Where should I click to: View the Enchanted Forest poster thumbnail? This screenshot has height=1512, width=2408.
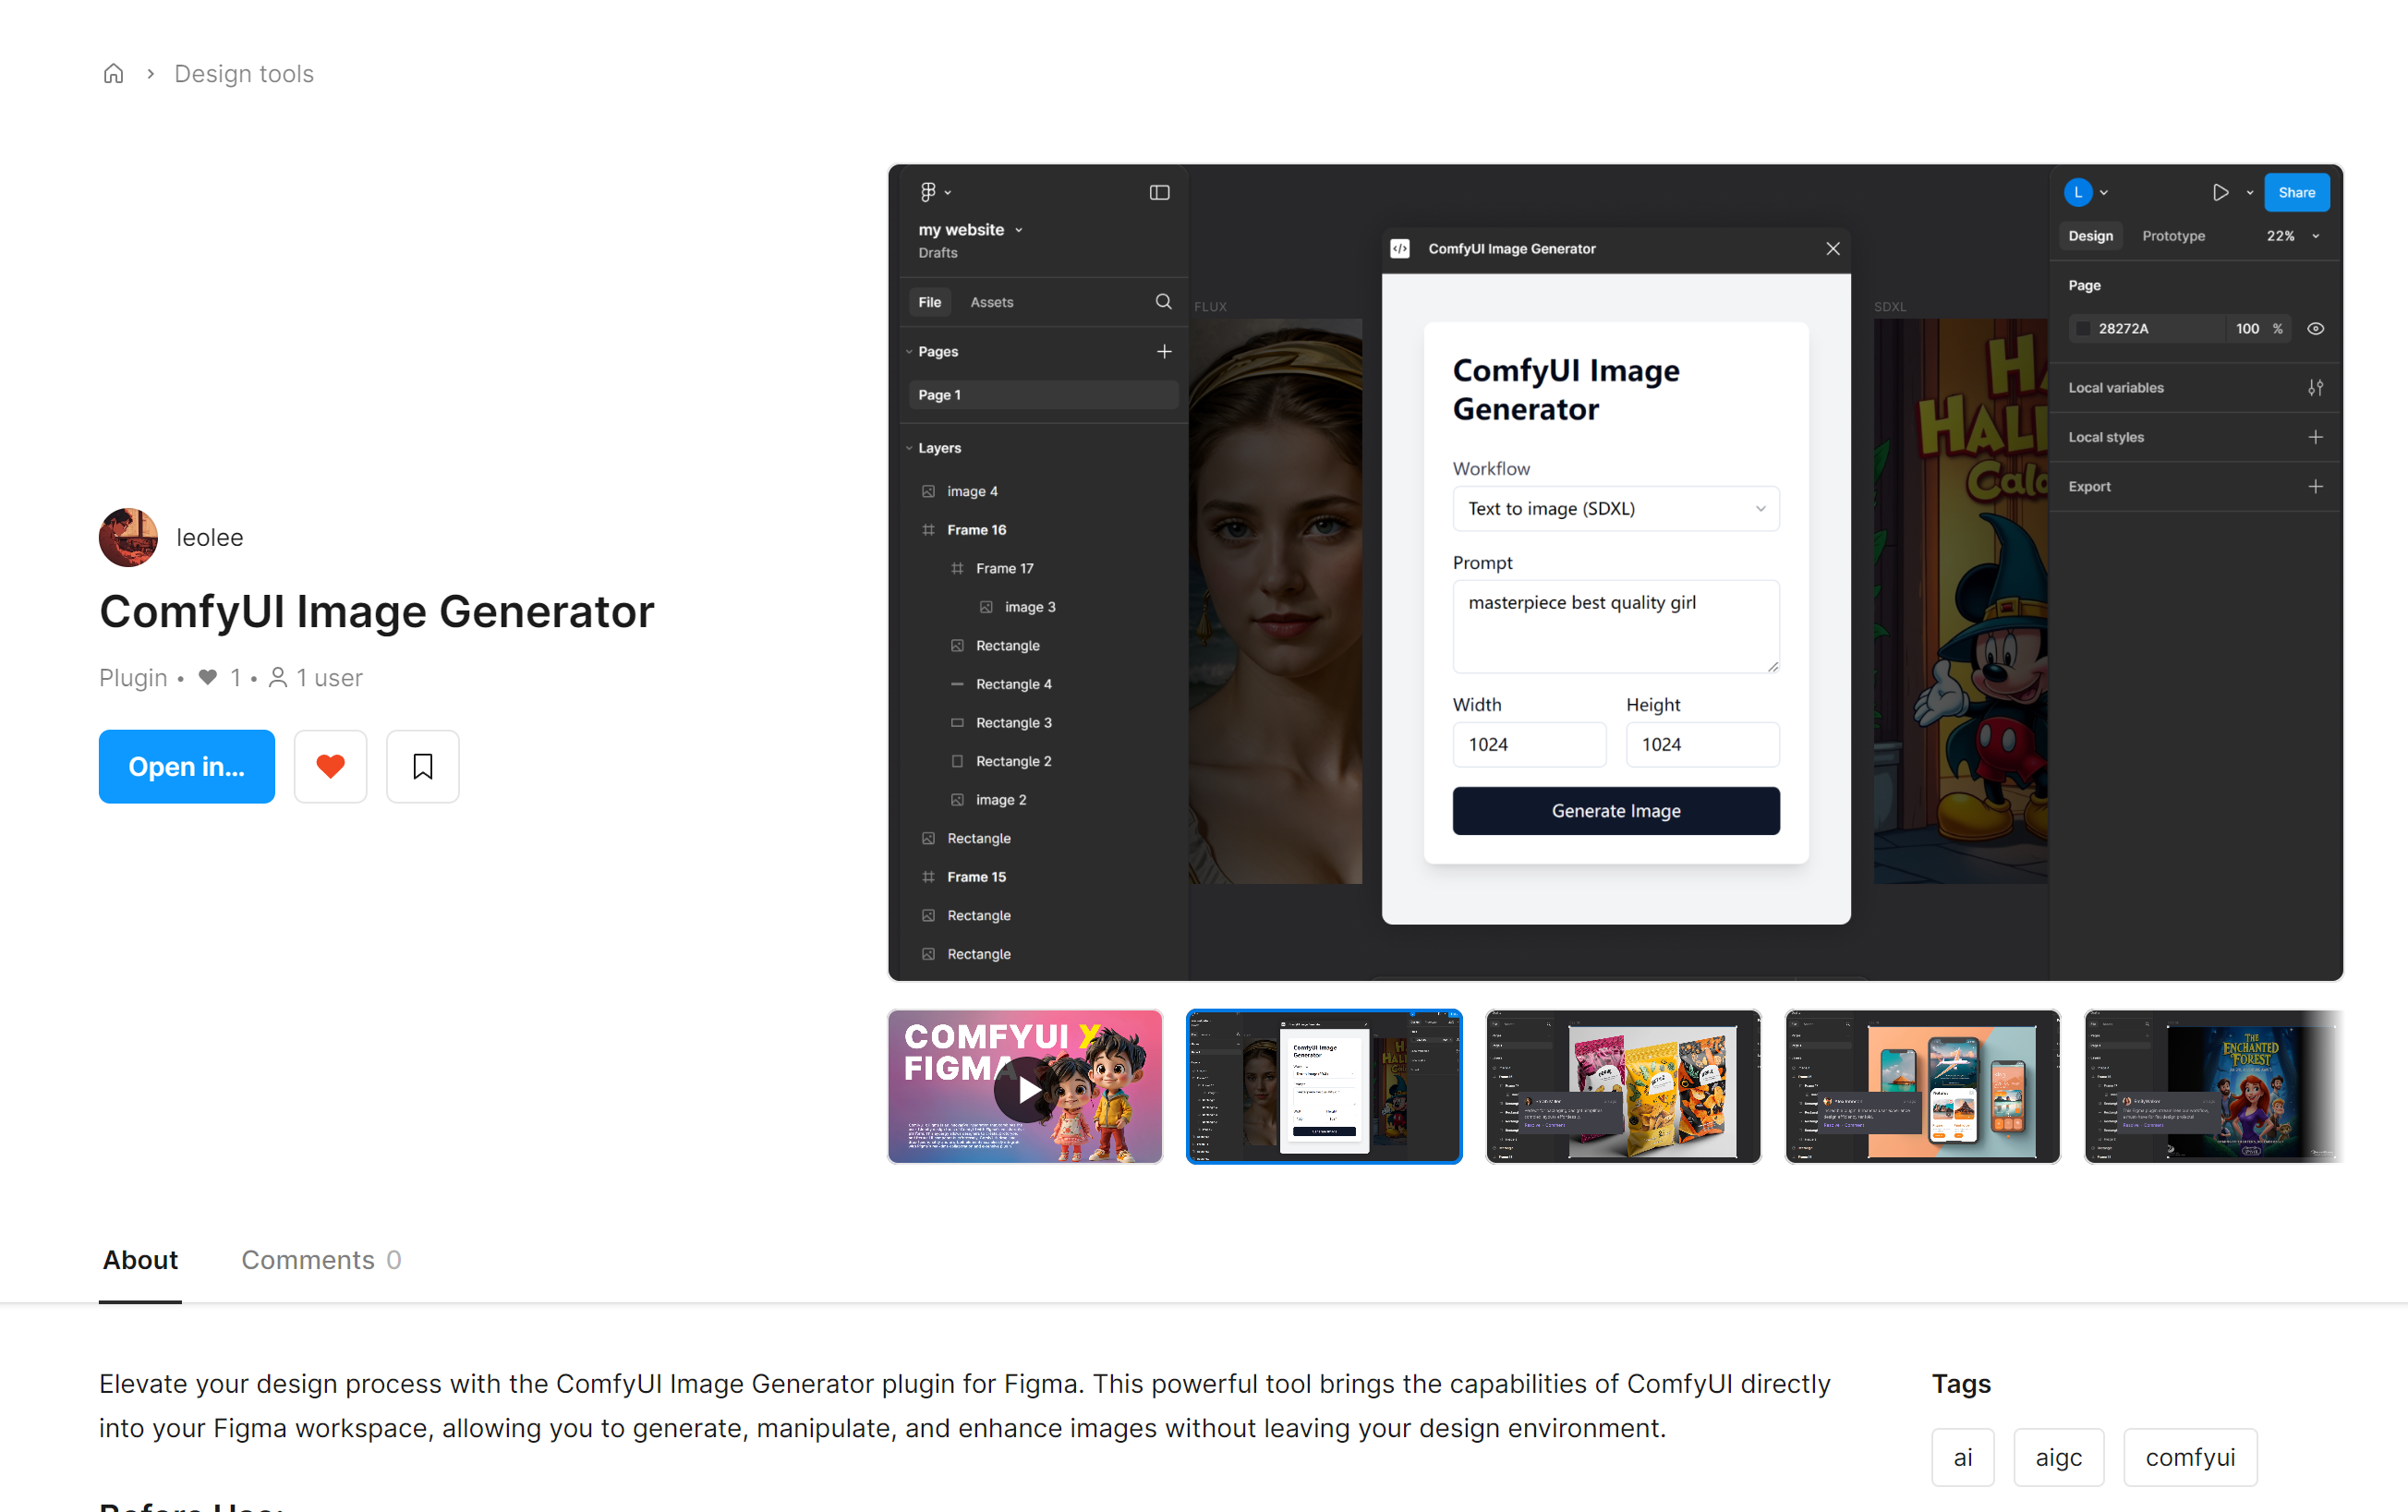click(x=2214, y=1087)
